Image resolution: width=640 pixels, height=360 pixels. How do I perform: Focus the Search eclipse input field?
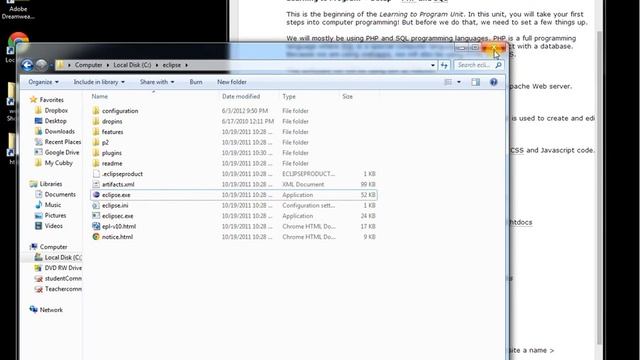pos(474,65)
